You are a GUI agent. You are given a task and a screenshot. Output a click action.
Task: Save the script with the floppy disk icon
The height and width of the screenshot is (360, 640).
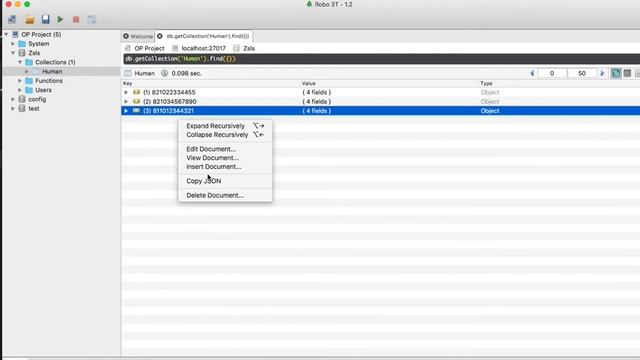tap(45, 19)
